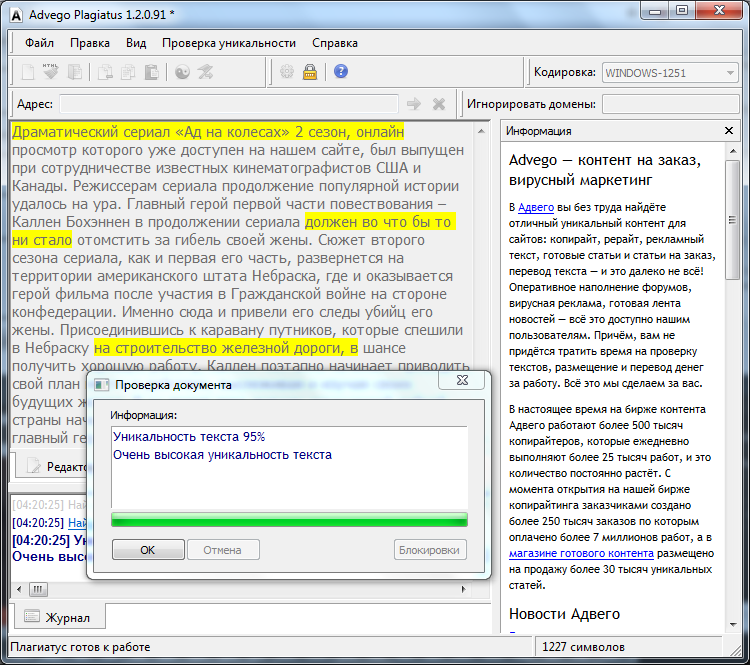Open the Справка menu
The width and height of the screenshot is (752, 667).
tap(335, 43)
